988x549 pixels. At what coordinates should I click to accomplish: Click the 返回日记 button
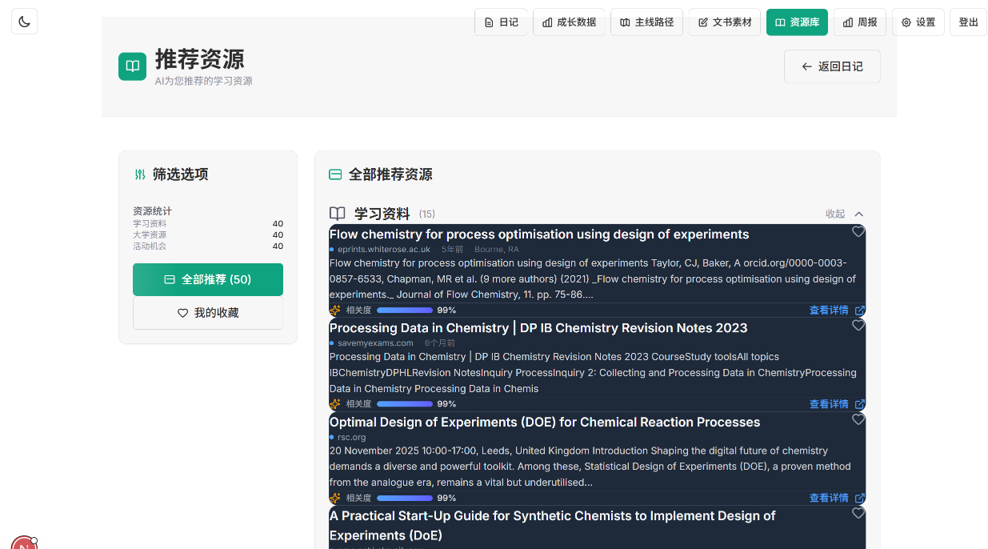[831, 66]
